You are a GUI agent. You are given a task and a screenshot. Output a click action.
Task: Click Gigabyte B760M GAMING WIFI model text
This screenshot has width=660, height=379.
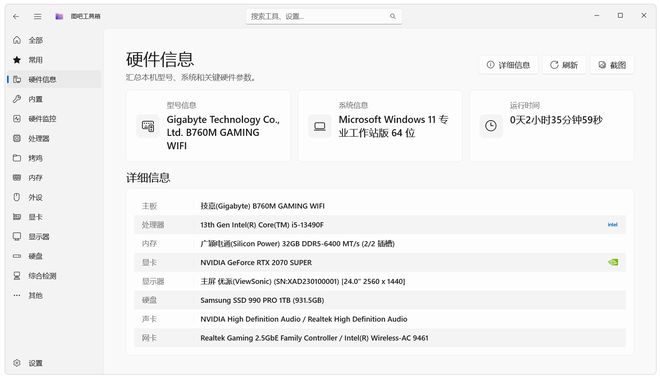(x=223, y=133)
